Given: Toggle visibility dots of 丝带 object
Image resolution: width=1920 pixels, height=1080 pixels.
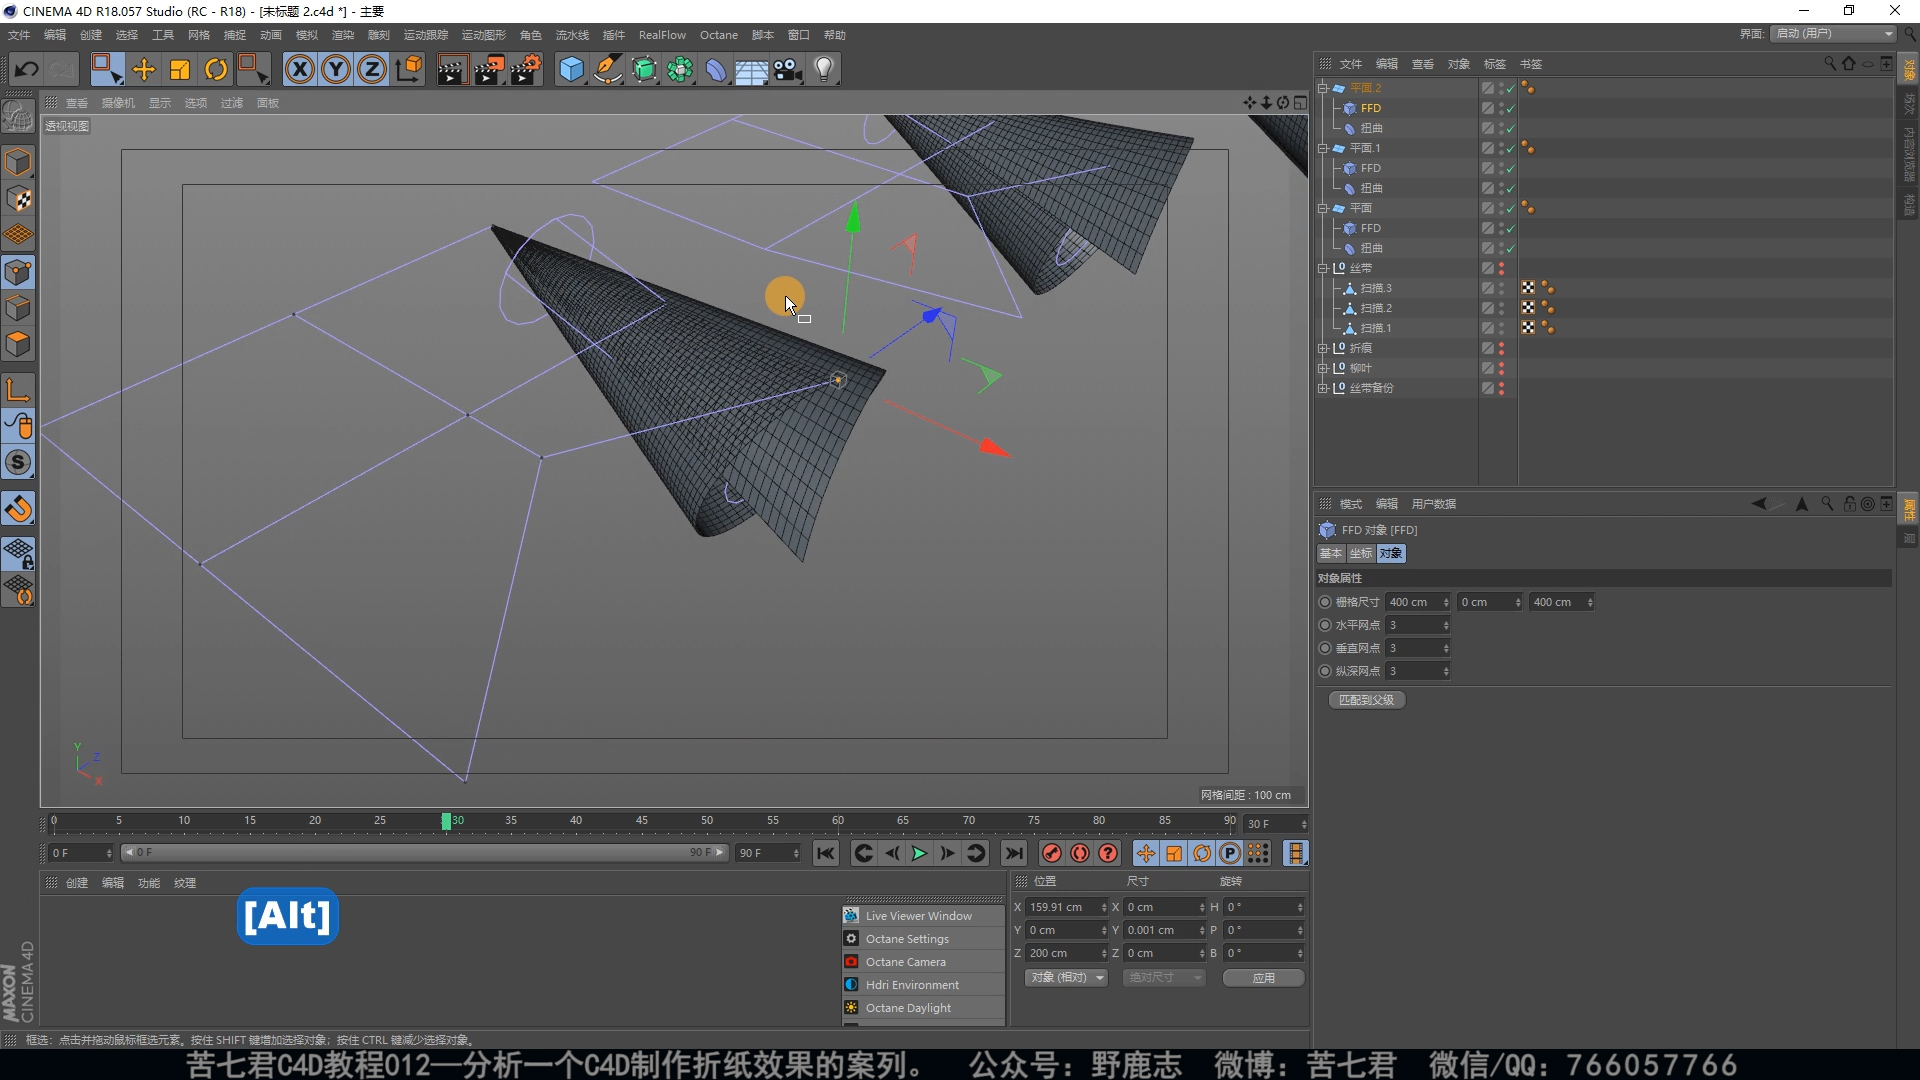Looking at the screenshot, I should (x=1501, y=268).
